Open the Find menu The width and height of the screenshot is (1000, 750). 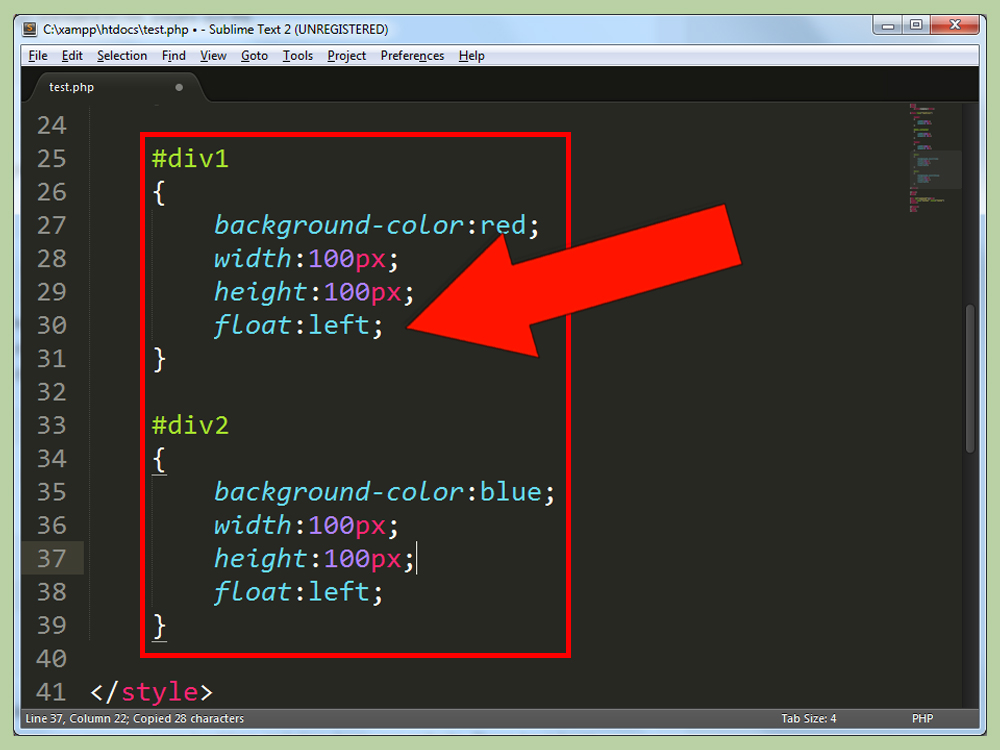[173, 55]
